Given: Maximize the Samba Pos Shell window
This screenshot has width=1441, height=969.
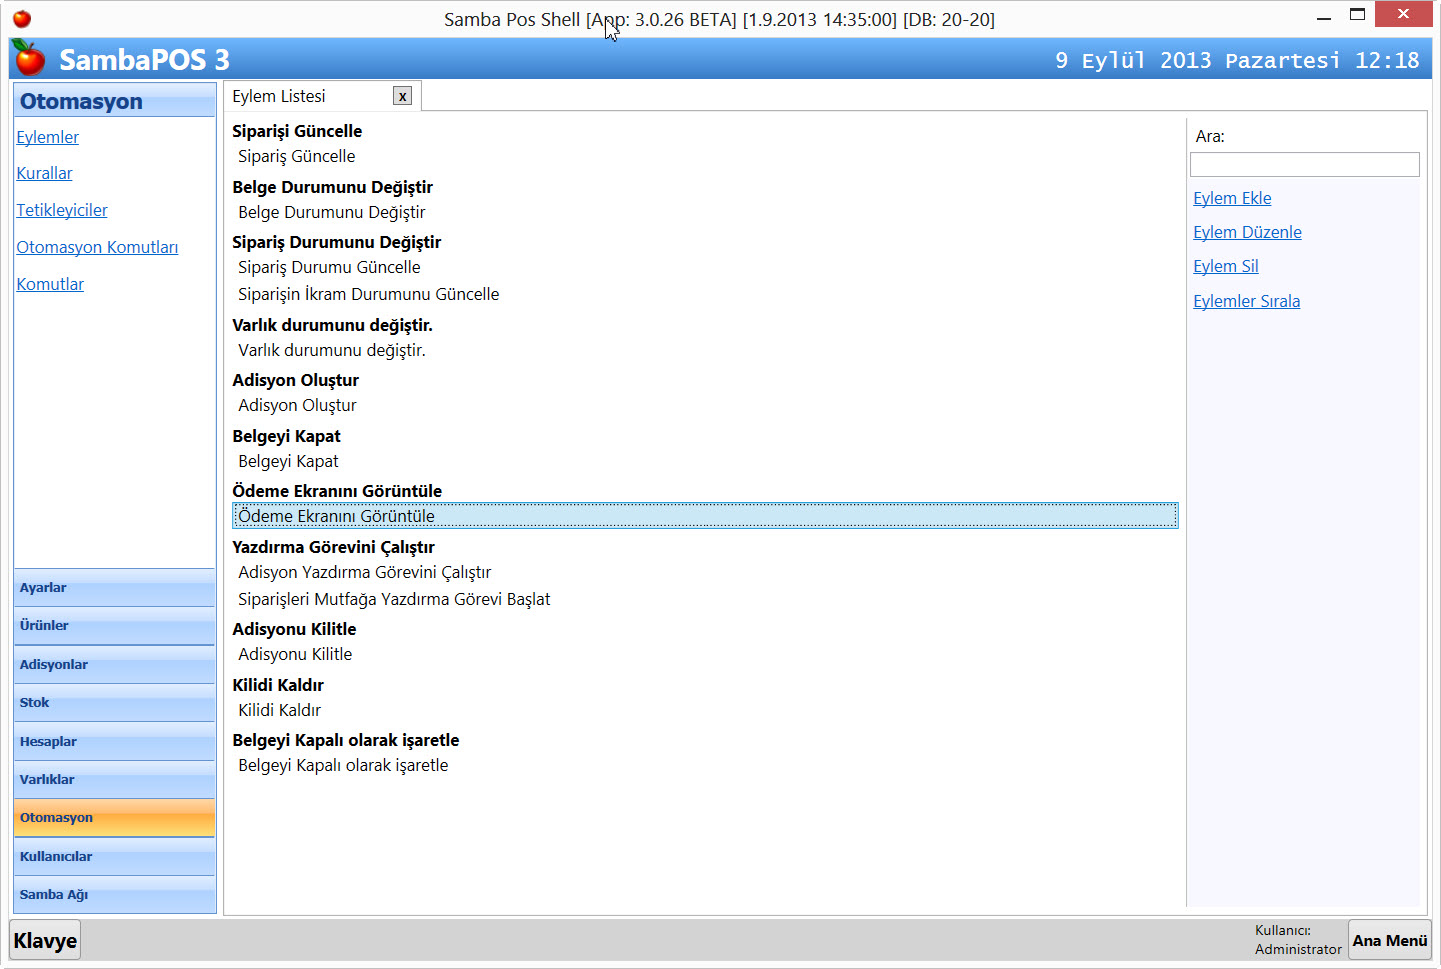Looking at the screenshot, I should 1357,15.
